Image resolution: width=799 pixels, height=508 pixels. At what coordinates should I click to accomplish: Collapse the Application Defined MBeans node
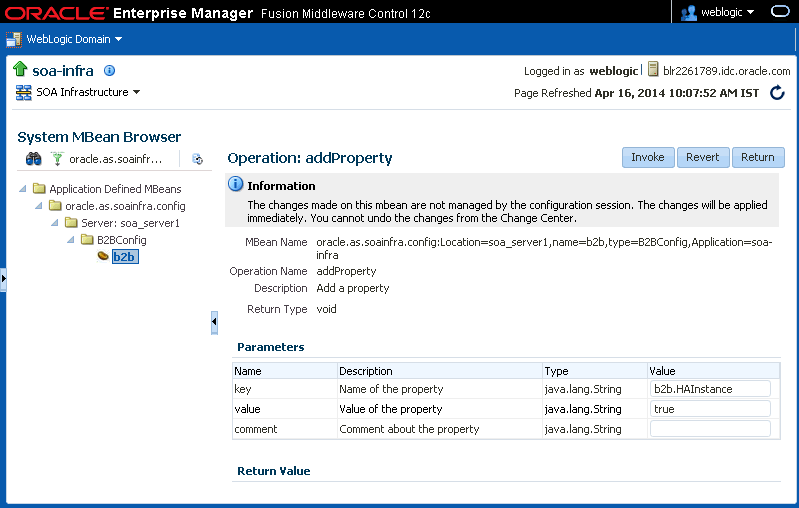click(22, 189)
